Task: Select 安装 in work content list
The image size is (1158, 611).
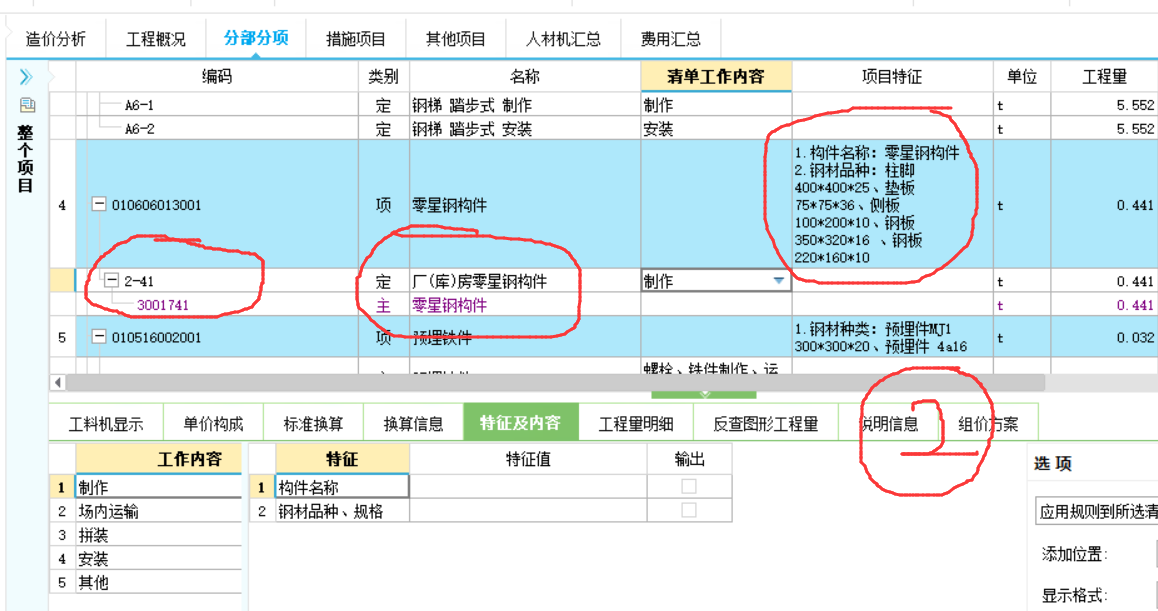Action: (159, 558)
